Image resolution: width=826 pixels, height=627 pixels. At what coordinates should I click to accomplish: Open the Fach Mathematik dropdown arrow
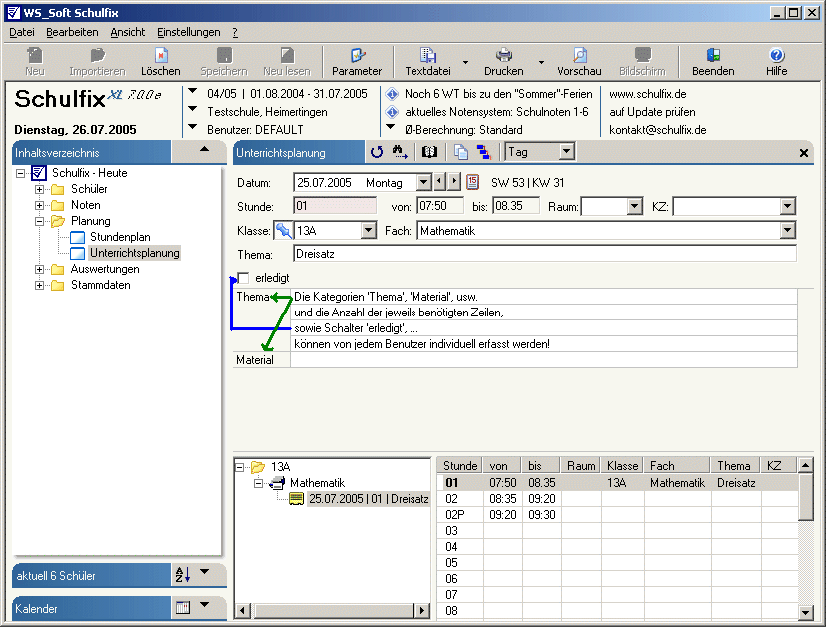click(x=788, y=230)
